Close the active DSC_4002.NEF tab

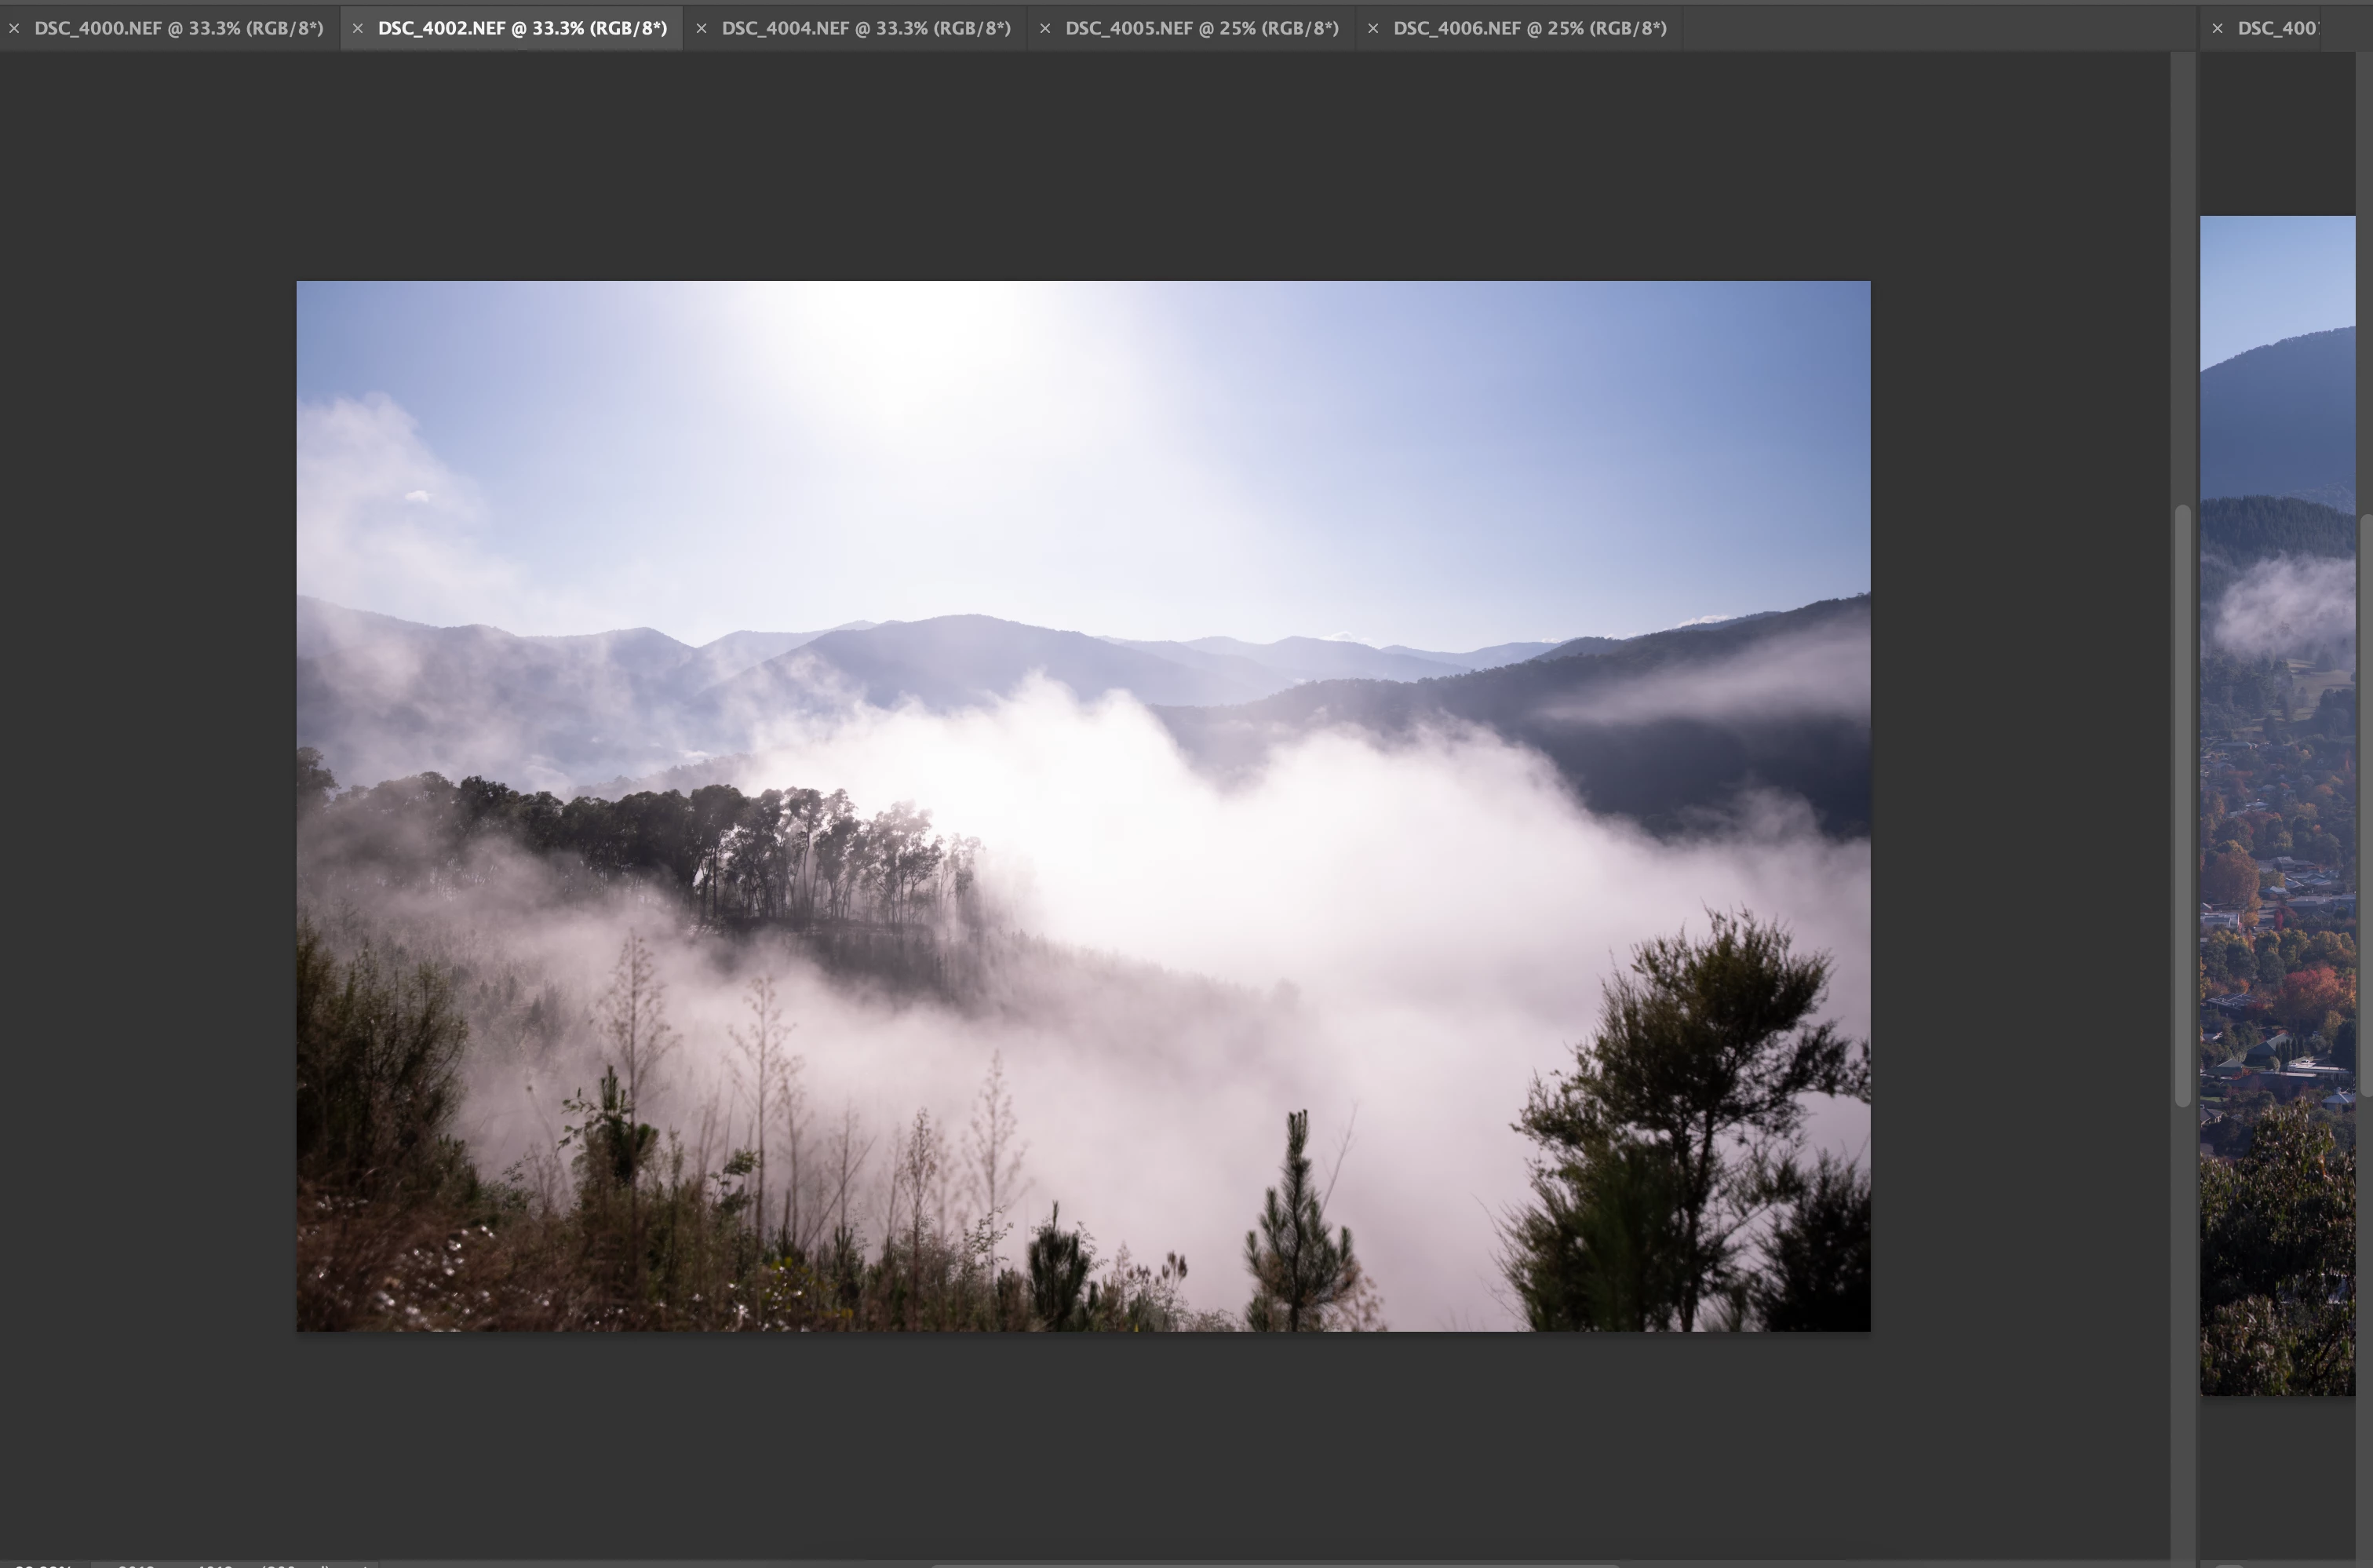click(357, 29)
